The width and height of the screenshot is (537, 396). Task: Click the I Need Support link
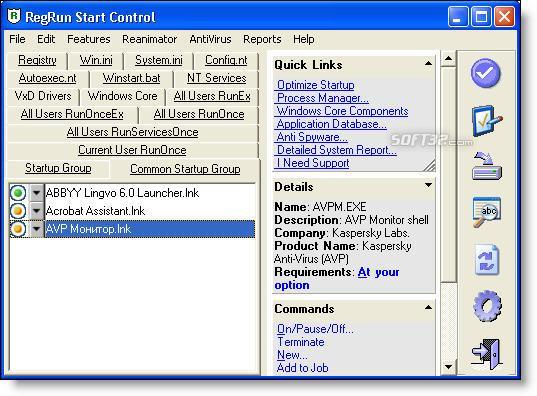(x=313, y=163)
